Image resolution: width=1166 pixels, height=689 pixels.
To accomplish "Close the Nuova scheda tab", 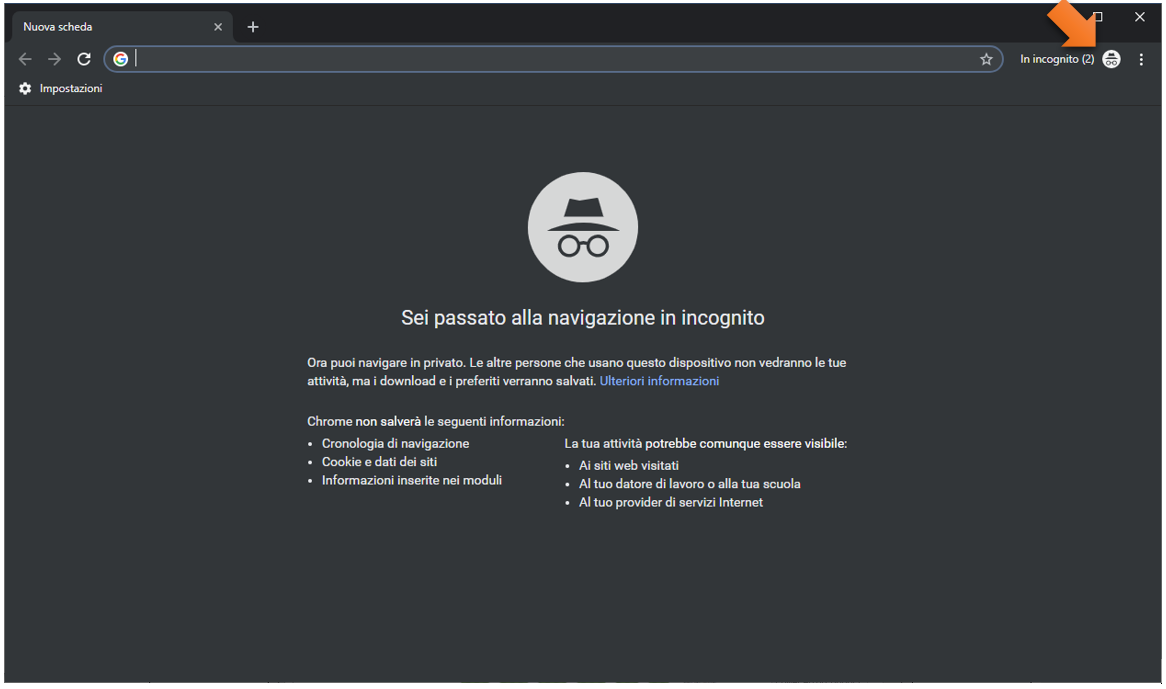I will (x=218, y=27).
